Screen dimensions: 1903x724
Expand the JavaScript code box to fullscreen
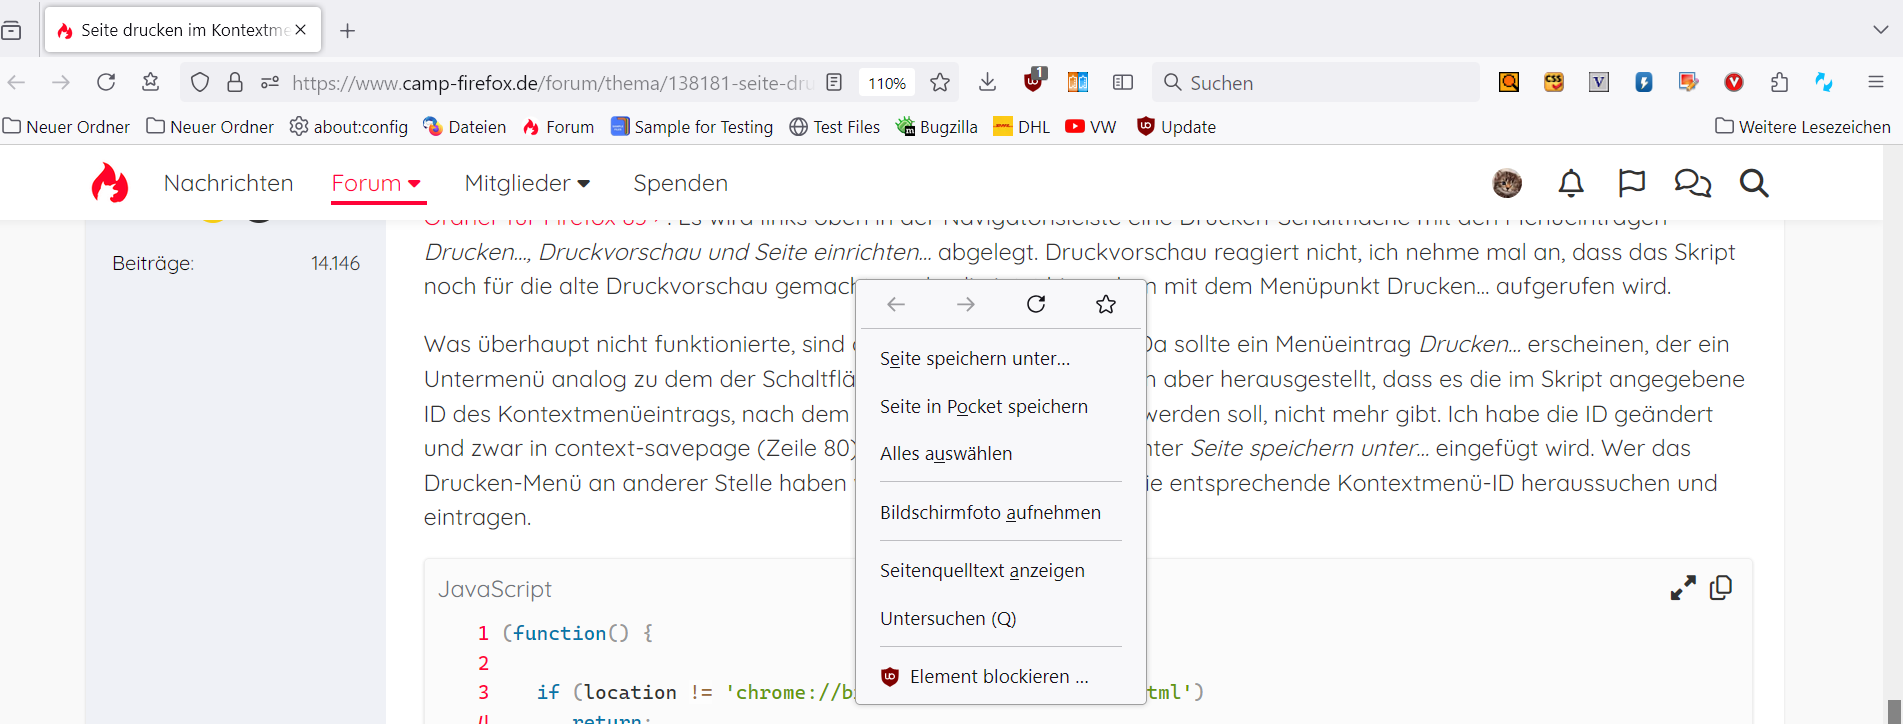tap(1683, 588)
